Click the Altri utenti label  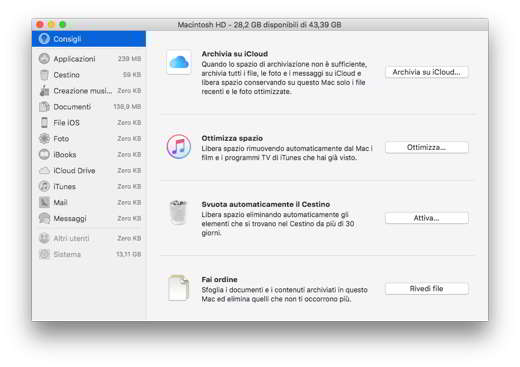click(x=71, y=238)
